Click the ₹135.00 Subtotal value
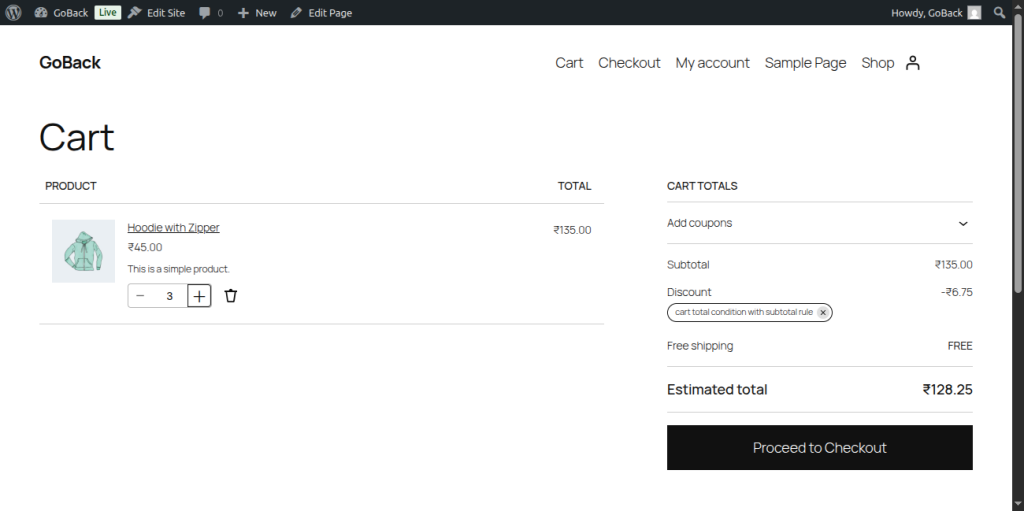The image size is (1024, 511). point(953,265)
